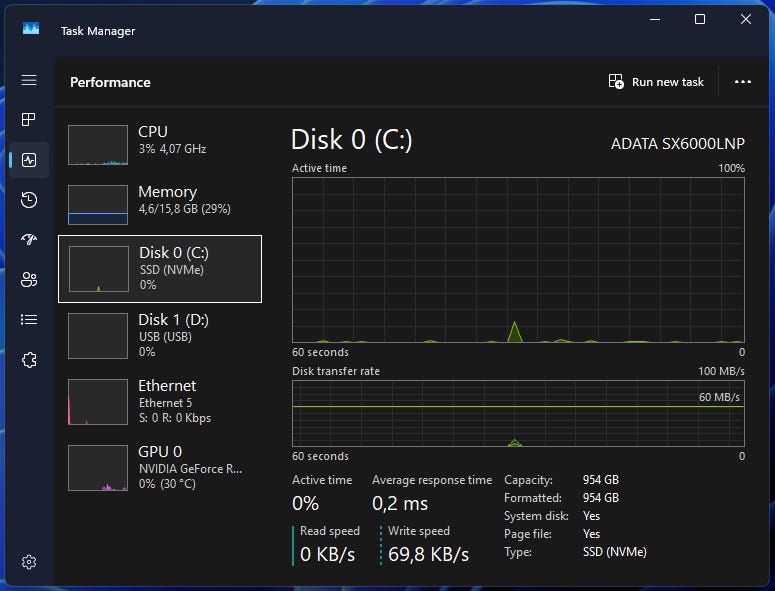Click the Task Manager app icon in title bar
775x591 pixels.
31,29
